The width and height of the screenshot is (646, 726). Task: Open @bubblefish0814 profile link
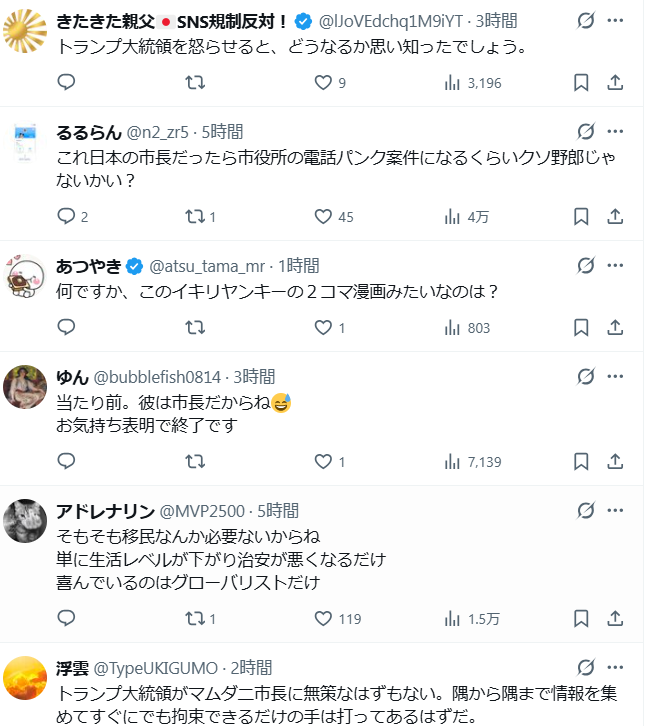157,376
